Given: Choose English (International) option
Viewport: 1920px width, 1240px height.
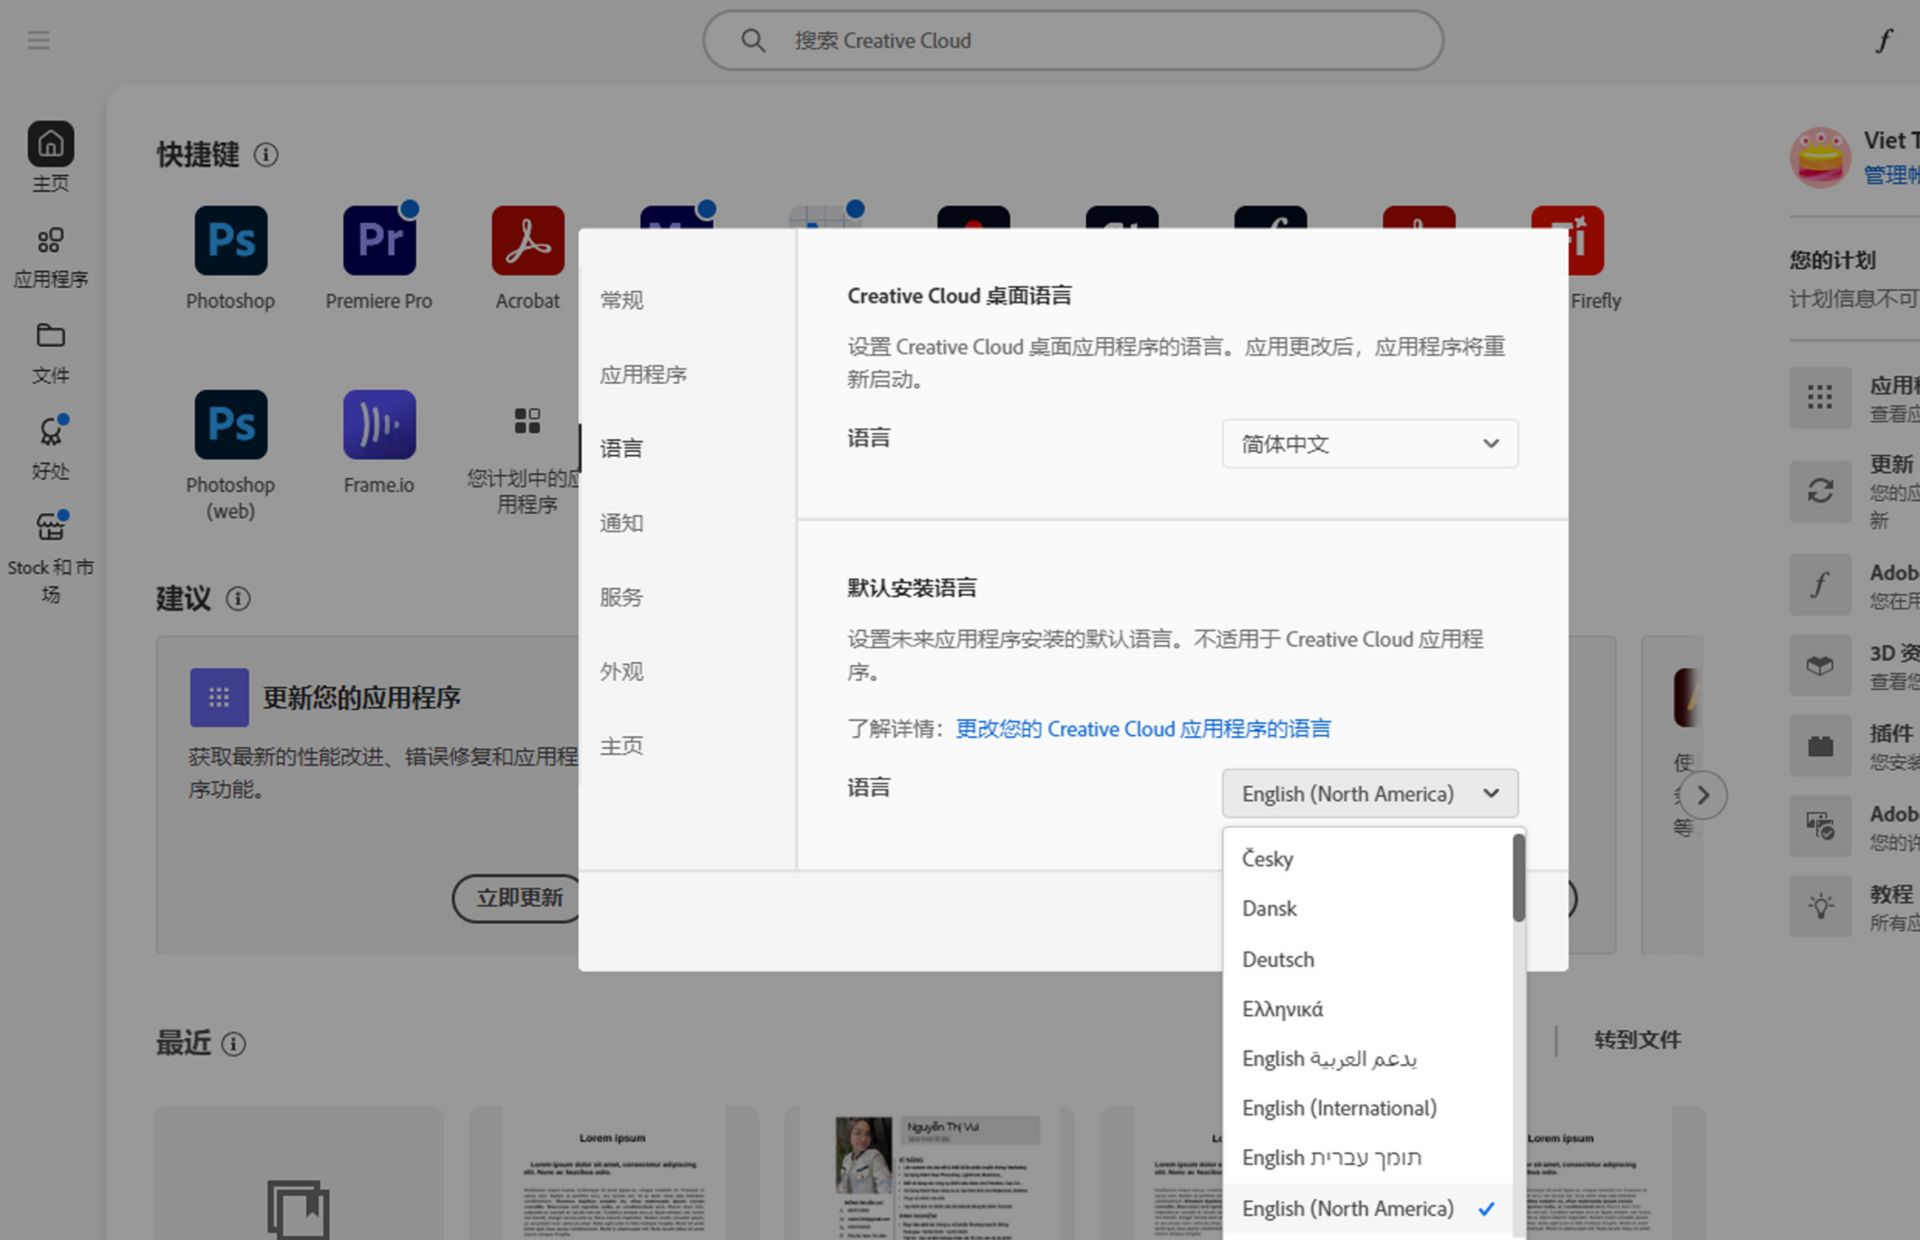Looking at the screenshot, I should pos(1339,1108).
